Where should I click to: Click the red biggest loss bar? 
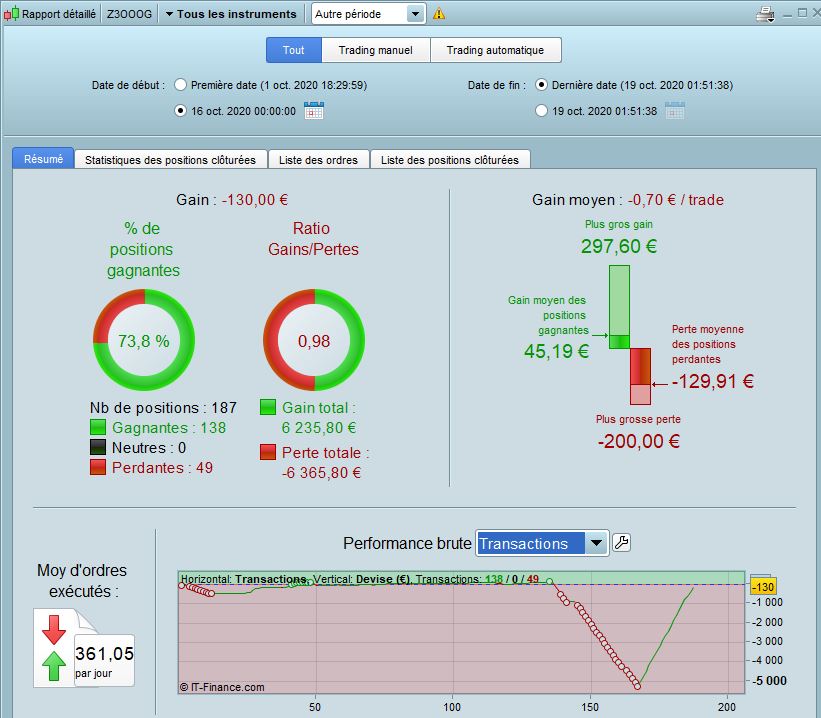coord(640,376)
